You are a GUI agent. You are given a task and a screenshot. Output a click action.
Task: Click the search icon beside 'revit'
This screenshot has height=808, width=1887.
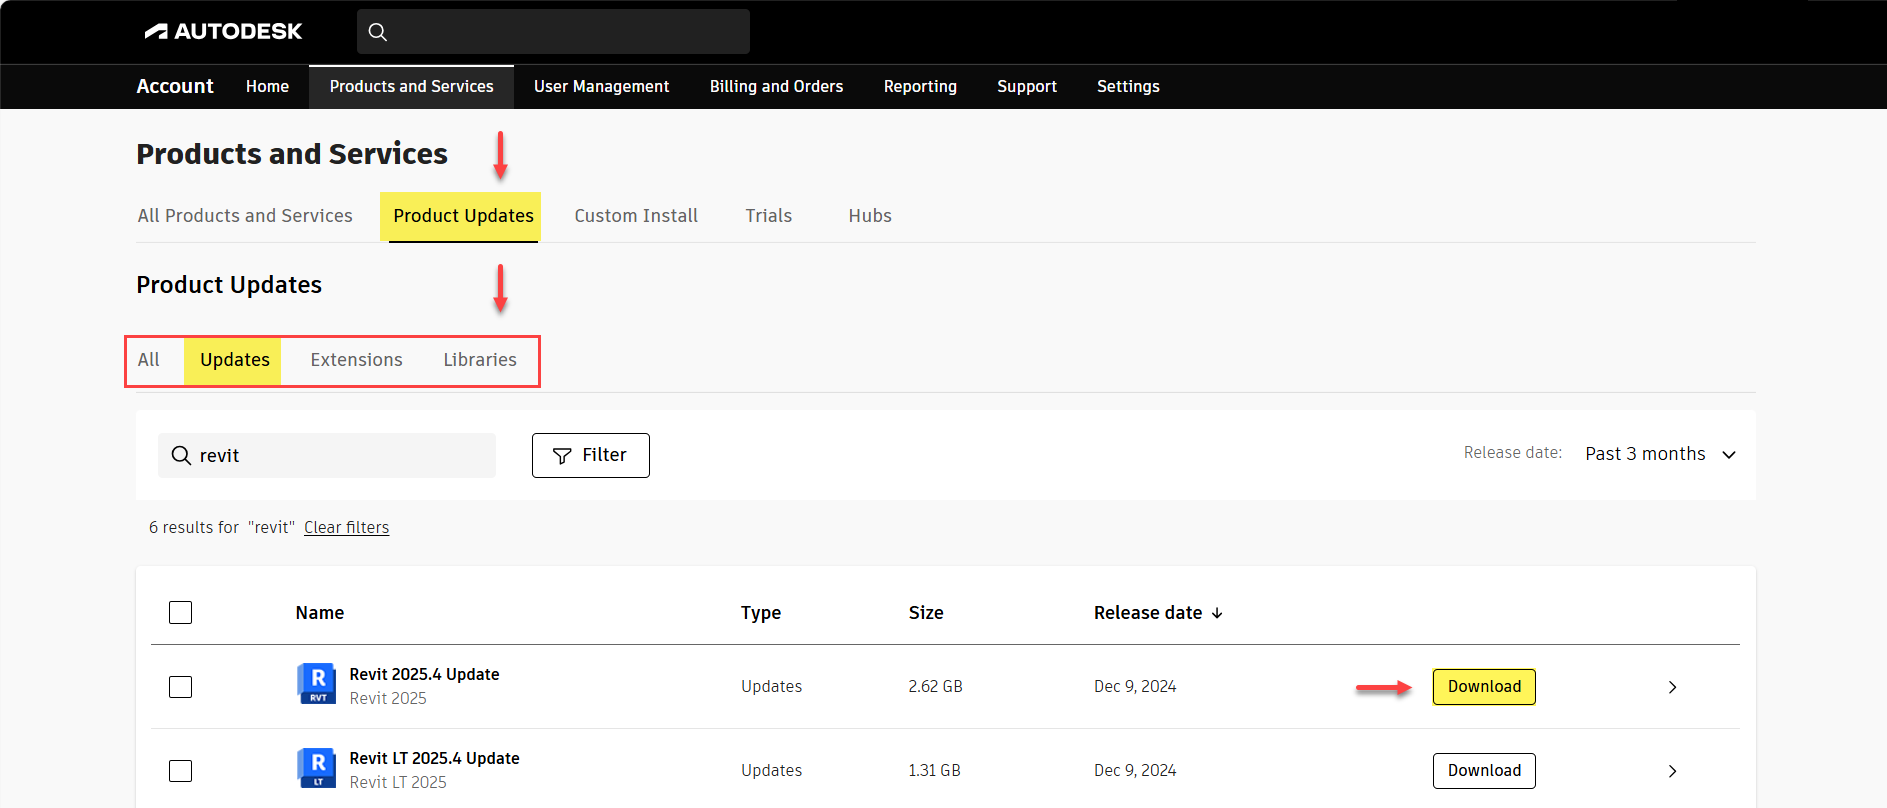point(181,455)
